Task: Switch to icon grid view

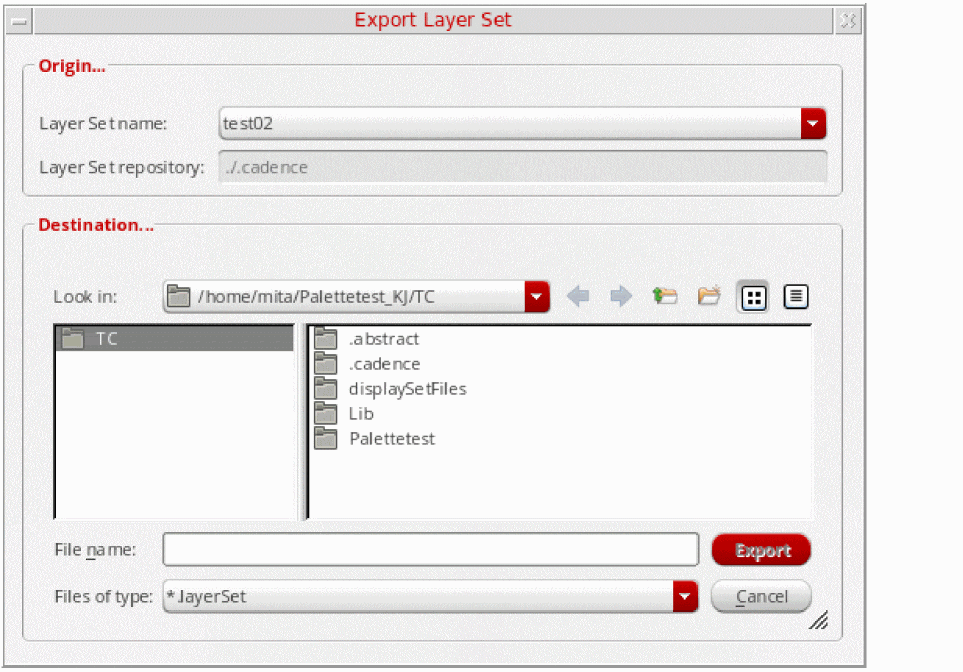Action: click(x=754, y=298)
